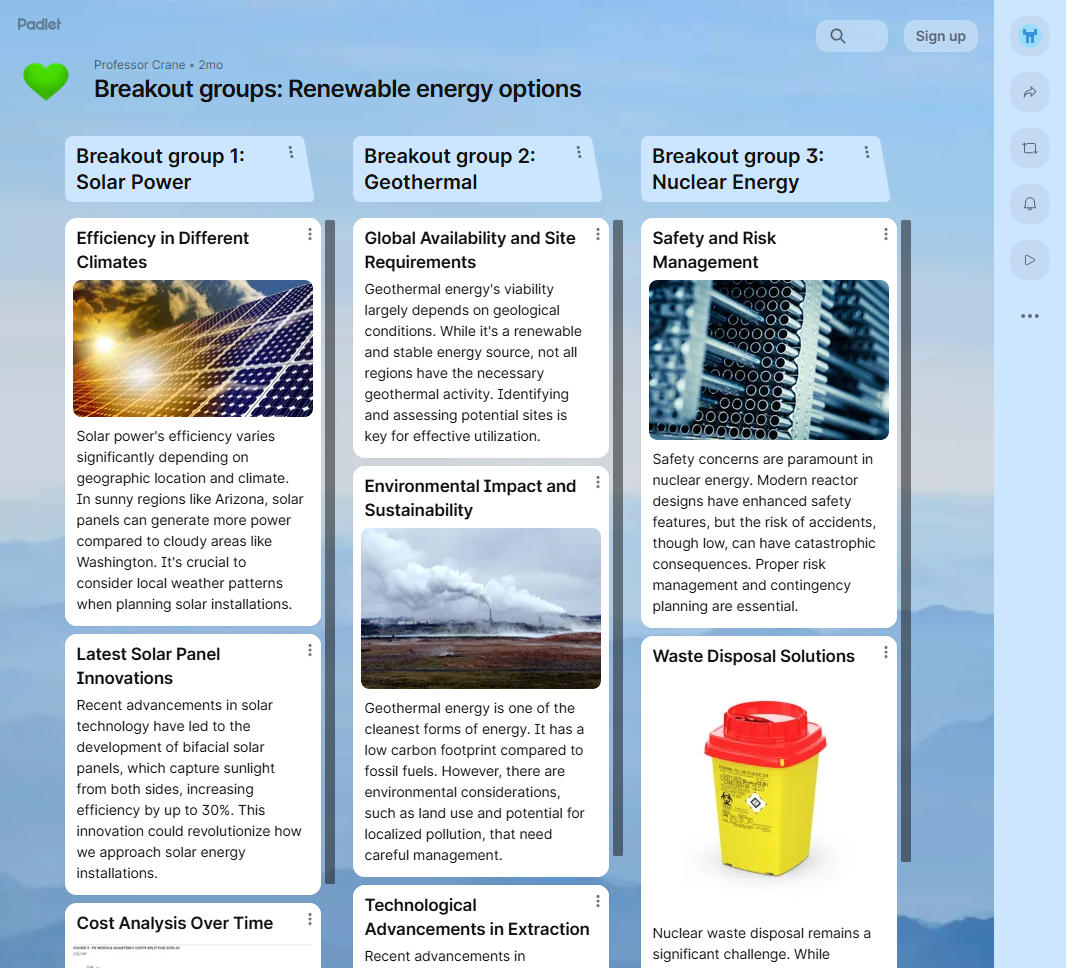The image size is (1066, 968).
Task: Open the blue avatar icon in sidebar
Action: (1029, 36)
